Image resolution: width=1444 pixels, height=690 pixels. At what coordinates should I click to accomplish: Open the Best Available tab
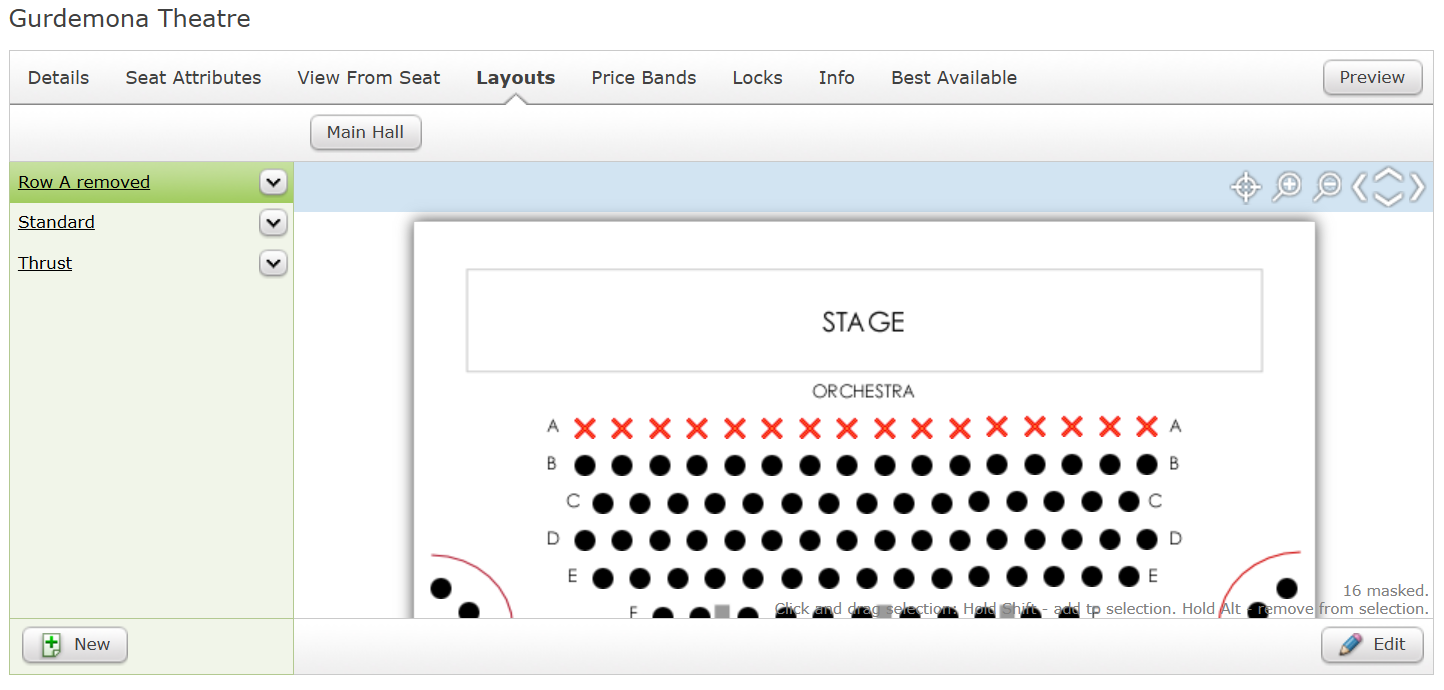(954, 78)
